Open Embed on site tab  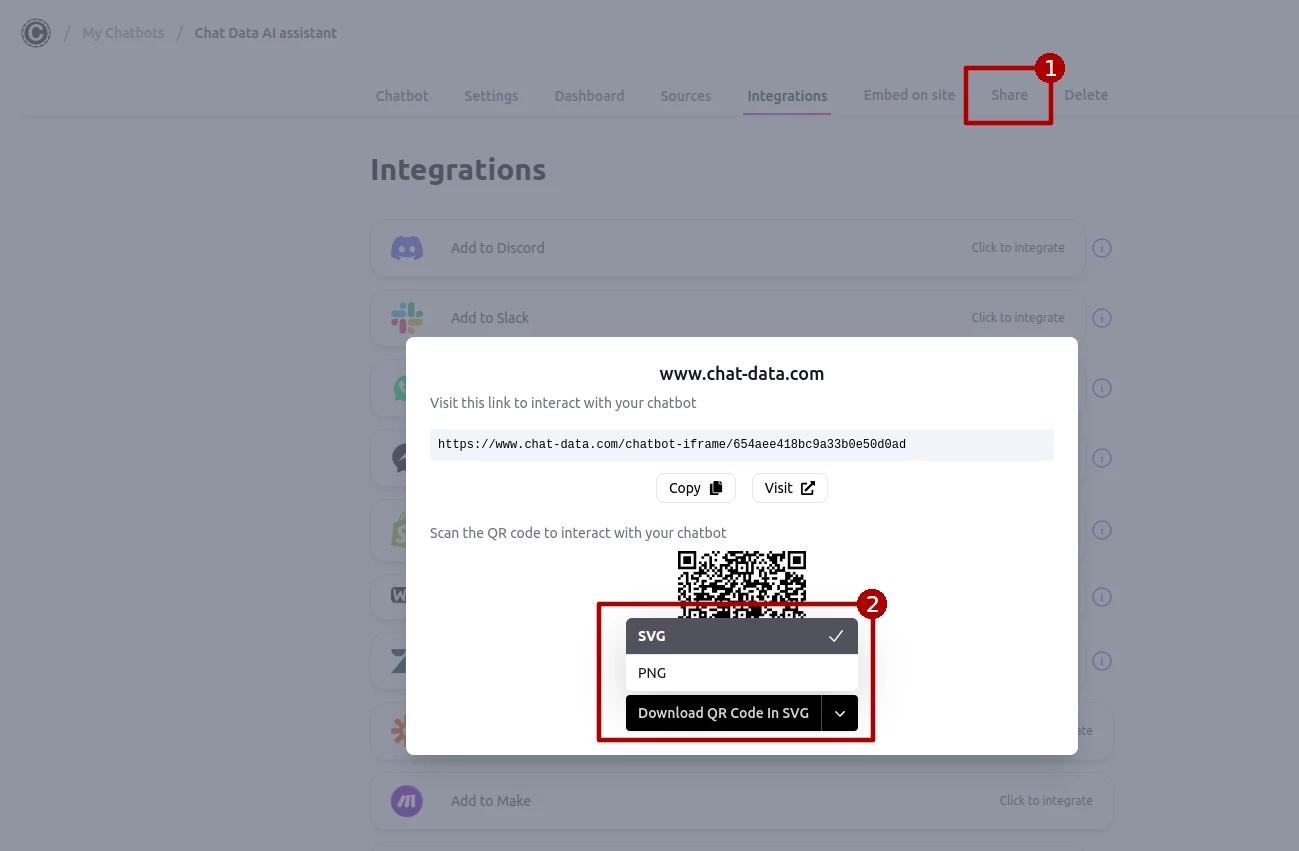coord(909,95)
